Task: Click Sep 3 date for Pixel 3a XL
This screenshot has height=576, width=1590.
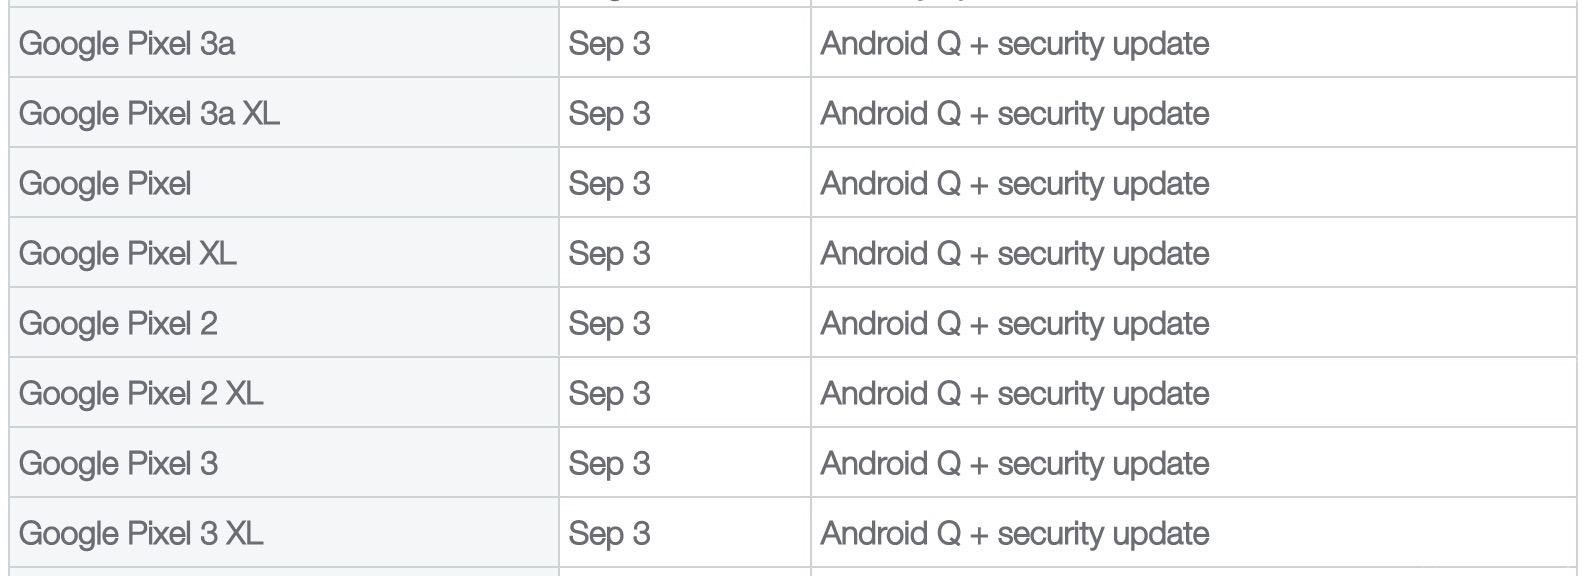Action: click(609, 114)
